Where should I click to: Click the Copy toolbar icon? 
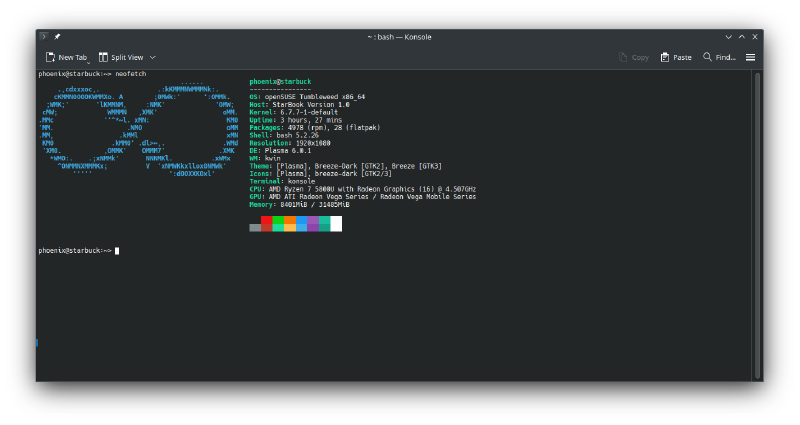coord(634,57)
